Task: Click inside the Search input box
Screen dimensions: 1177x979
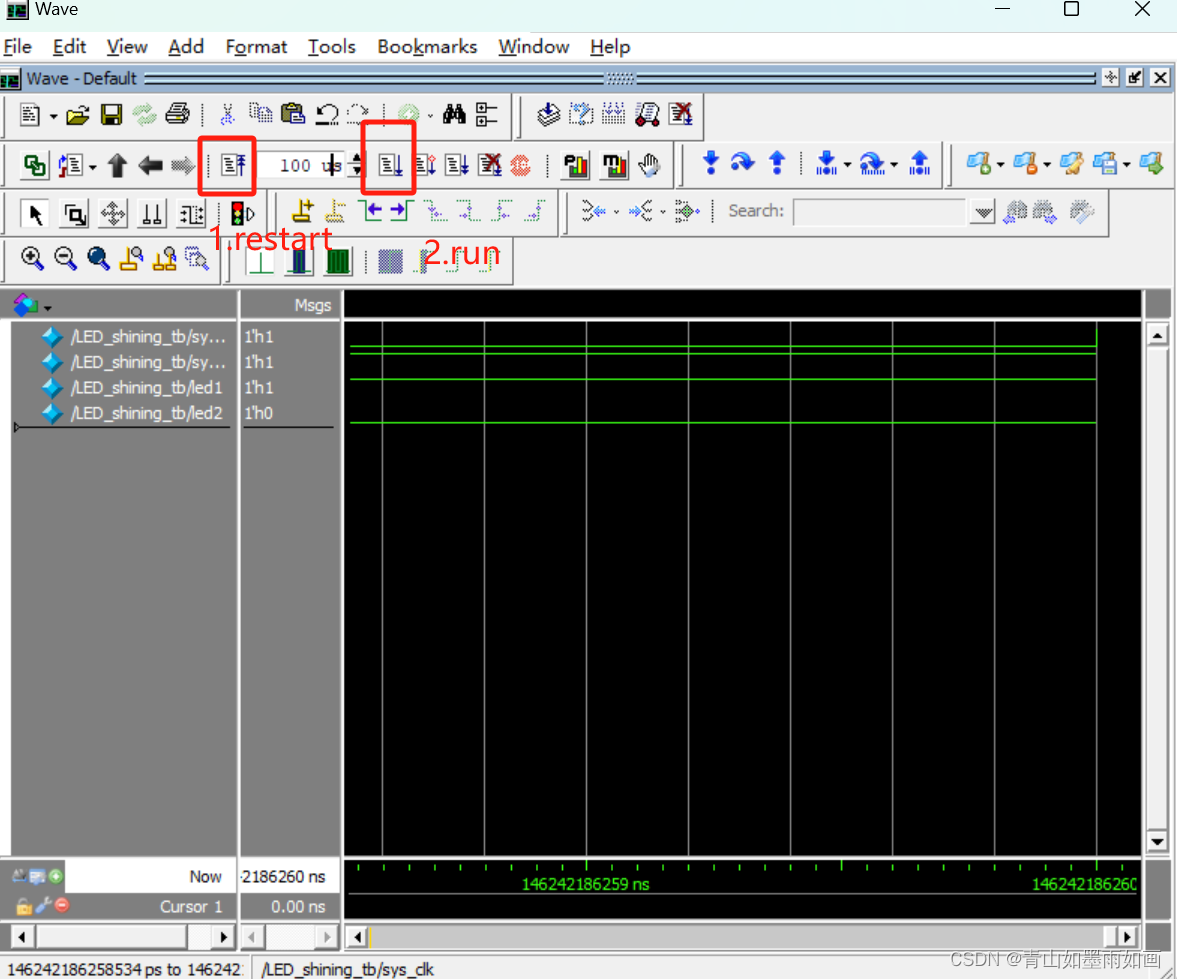Action: pyautogui.click(x=880, y=211)
